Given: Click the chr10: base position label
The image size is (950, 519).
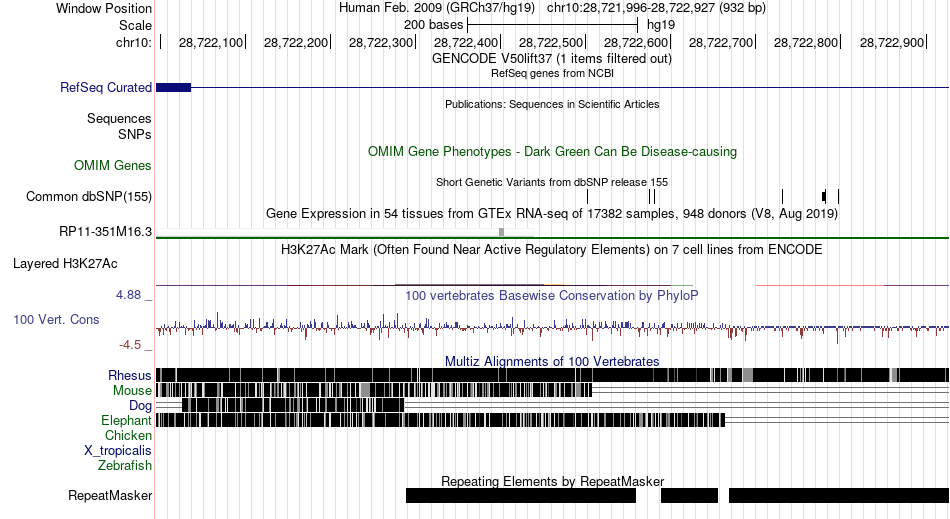Looking at the screenshot, I should [x=133, y=42].
